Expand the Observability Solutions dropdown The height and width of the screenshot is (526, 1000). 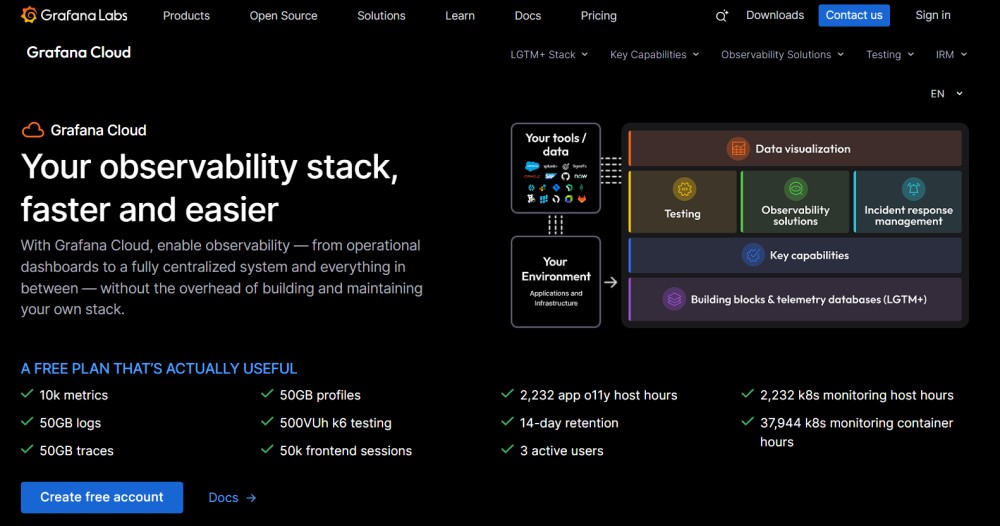(x=782, y=55)
